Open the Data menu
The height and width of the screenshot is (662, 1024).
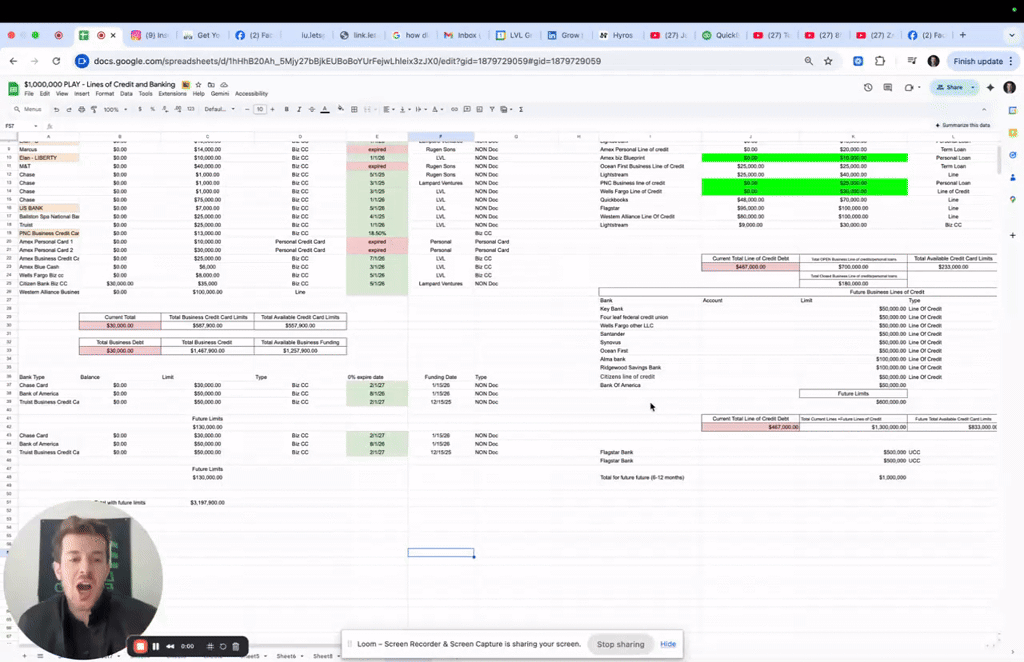point(126,94)
